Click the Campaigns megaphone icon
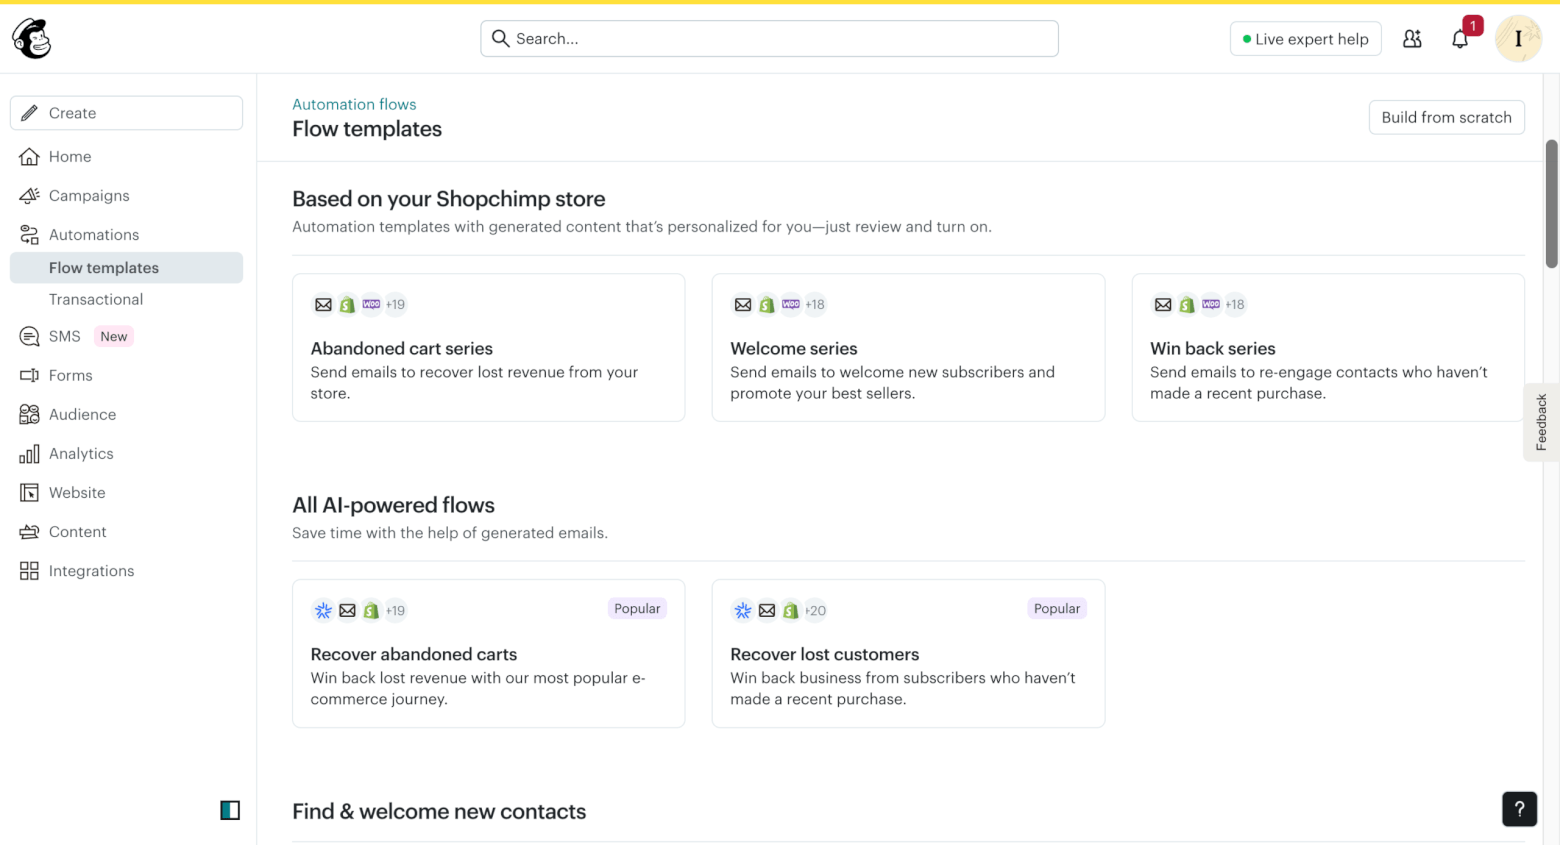 pos(29,195)
